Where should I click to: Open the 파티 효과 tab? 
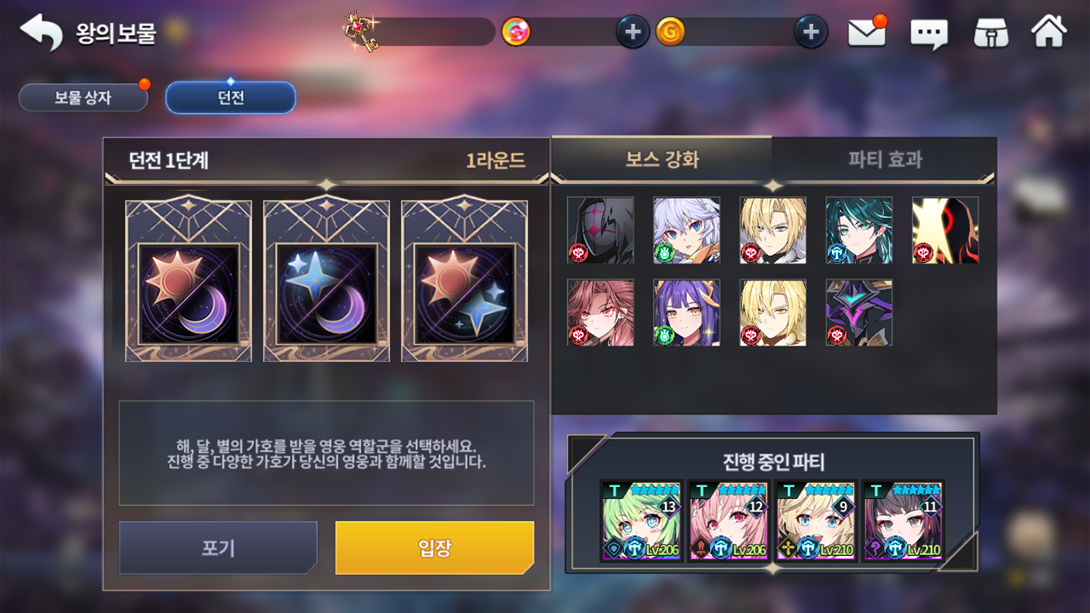tap(885, 159)
